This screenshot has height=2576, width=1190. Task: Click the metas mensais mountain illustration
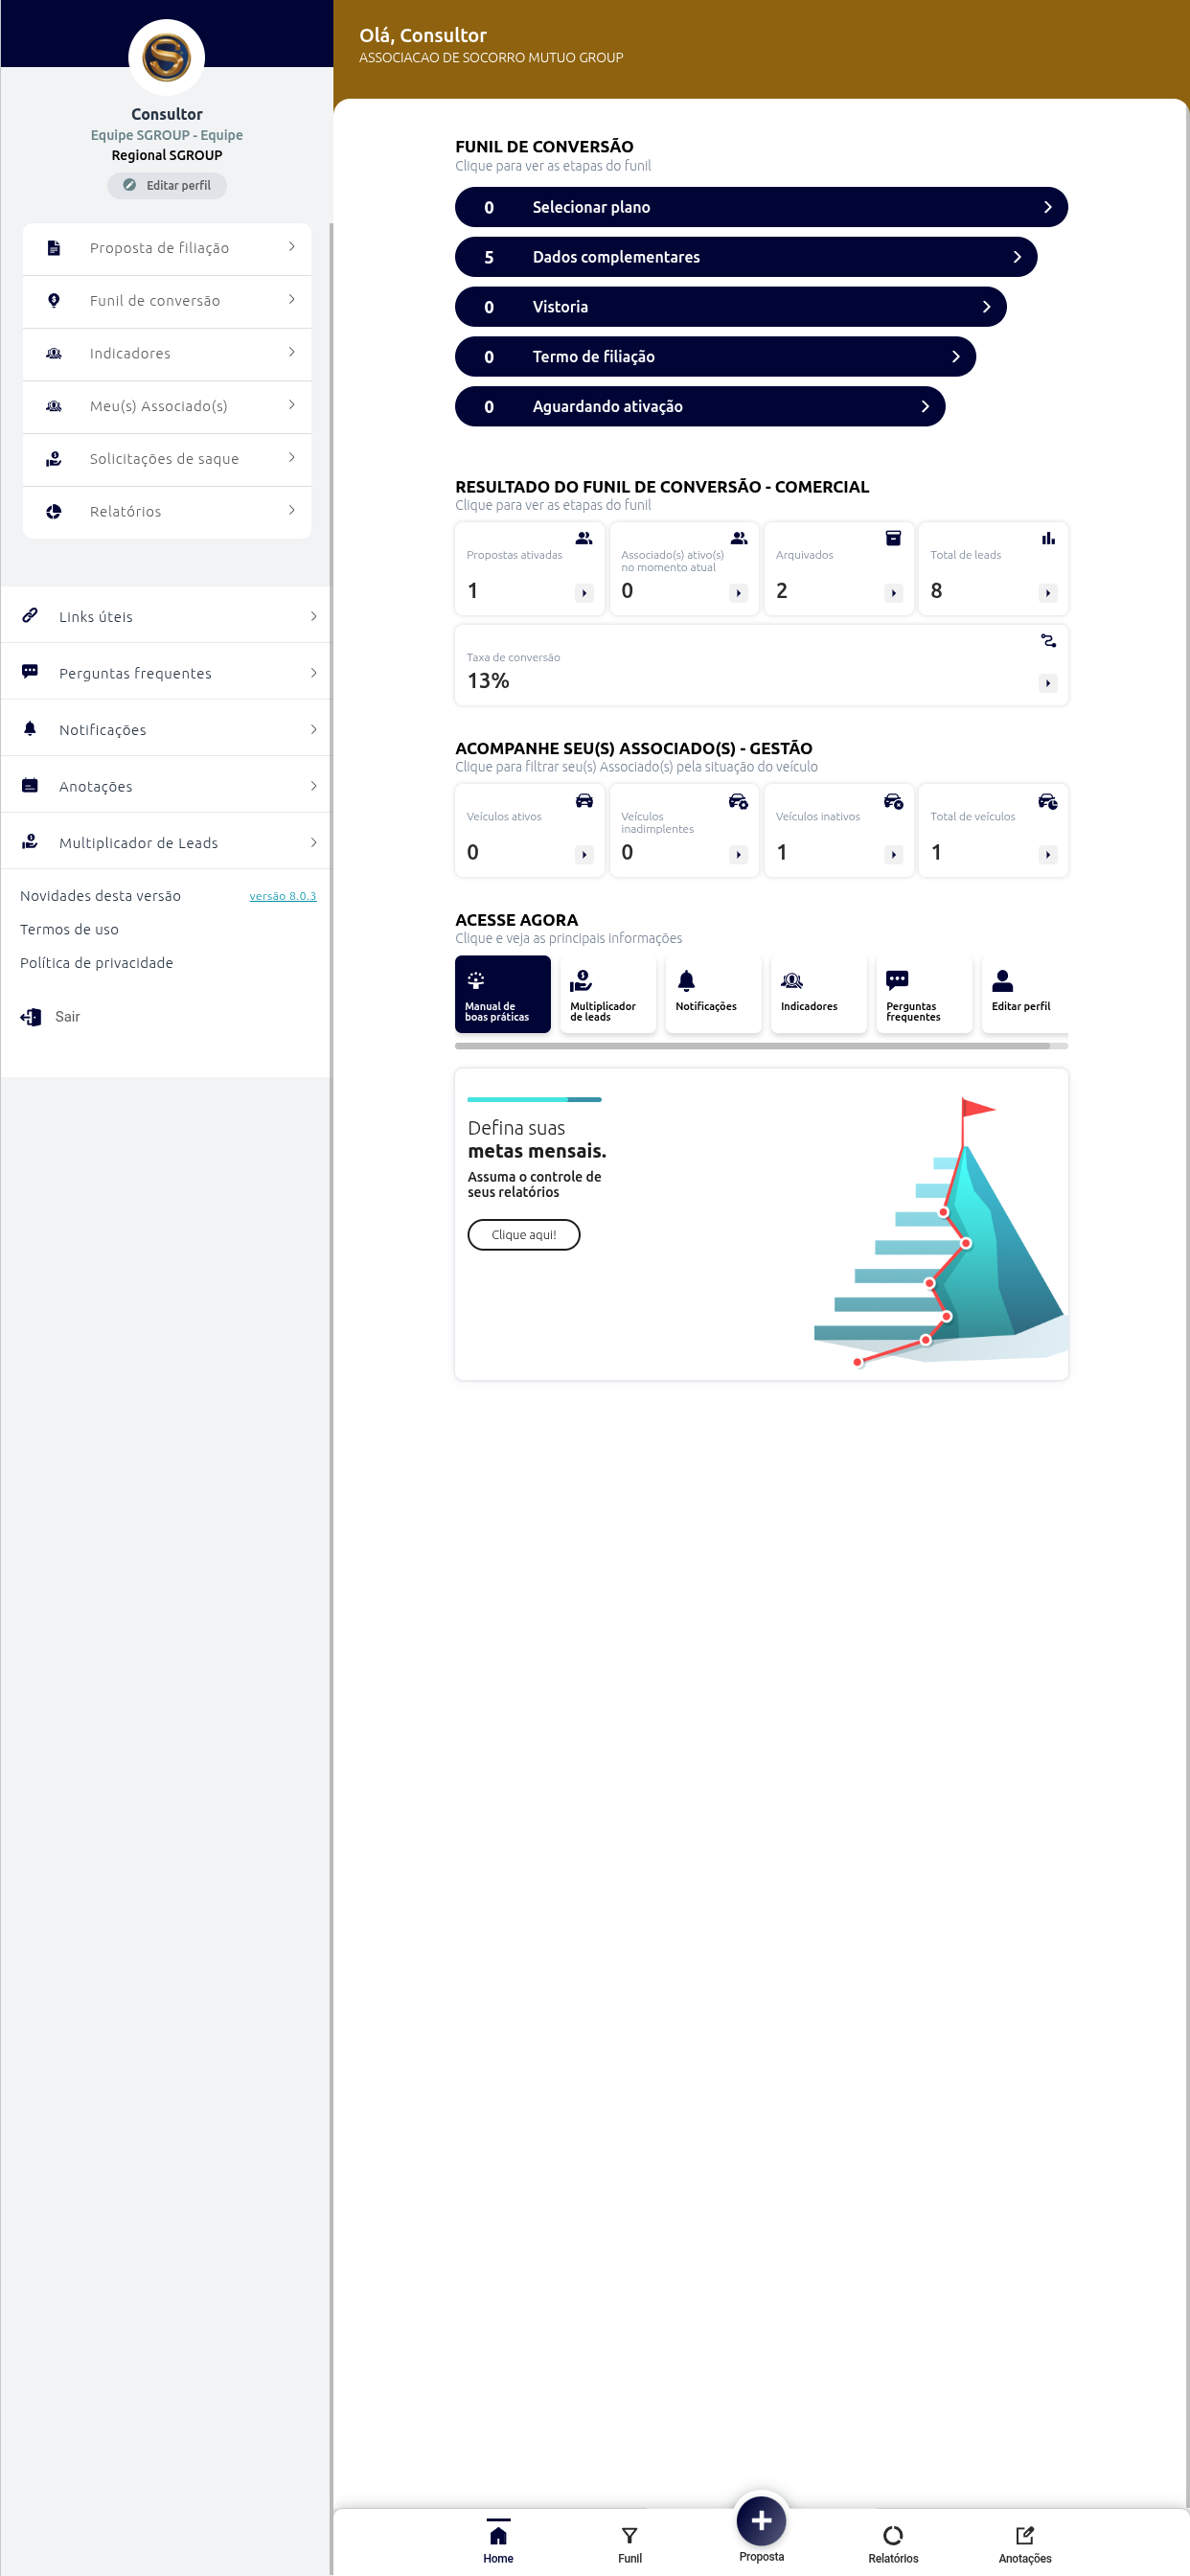point(940,1232)
